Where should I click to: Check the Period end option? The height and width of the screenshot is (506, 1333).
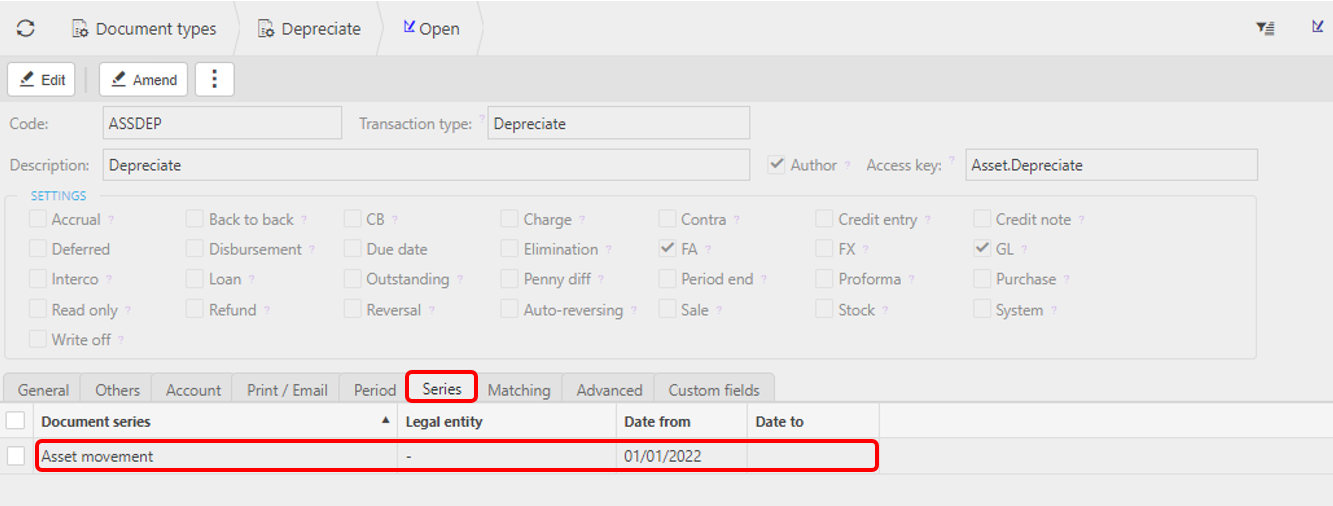pyautogui.click(x=667, y=279)
